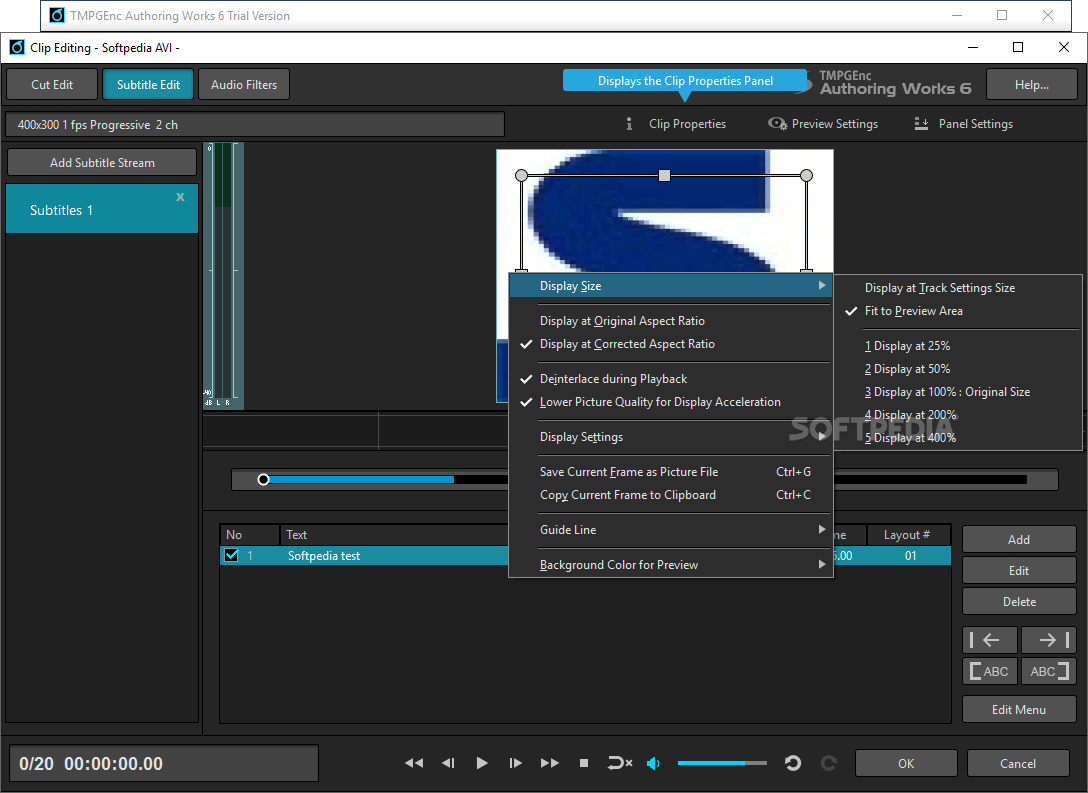Rewind with the fast backward icon
This screenshot has height=793, width=1088.
click(414, 763)
